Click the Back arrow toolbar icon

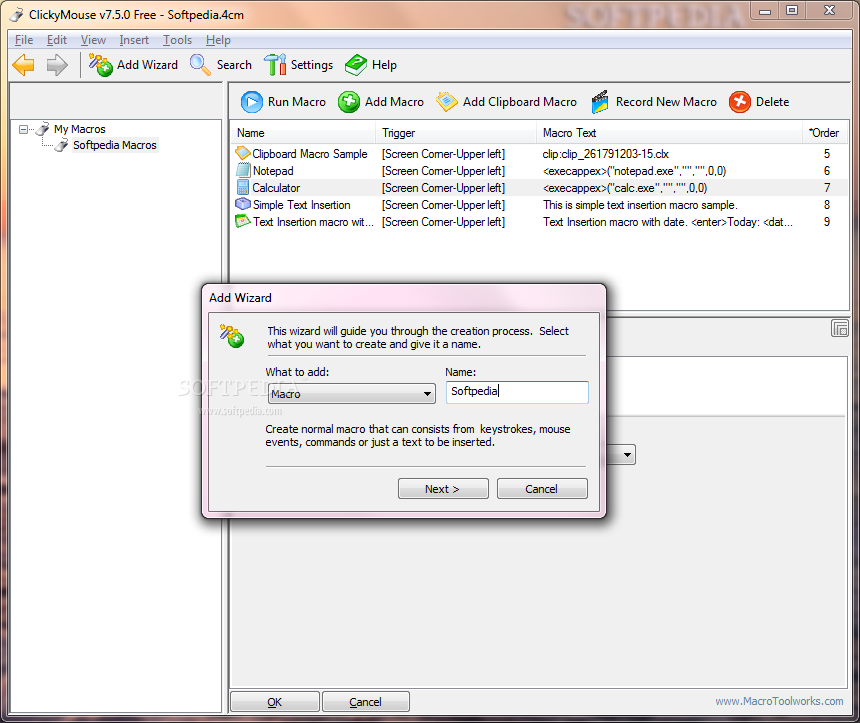tap(24, 65)
